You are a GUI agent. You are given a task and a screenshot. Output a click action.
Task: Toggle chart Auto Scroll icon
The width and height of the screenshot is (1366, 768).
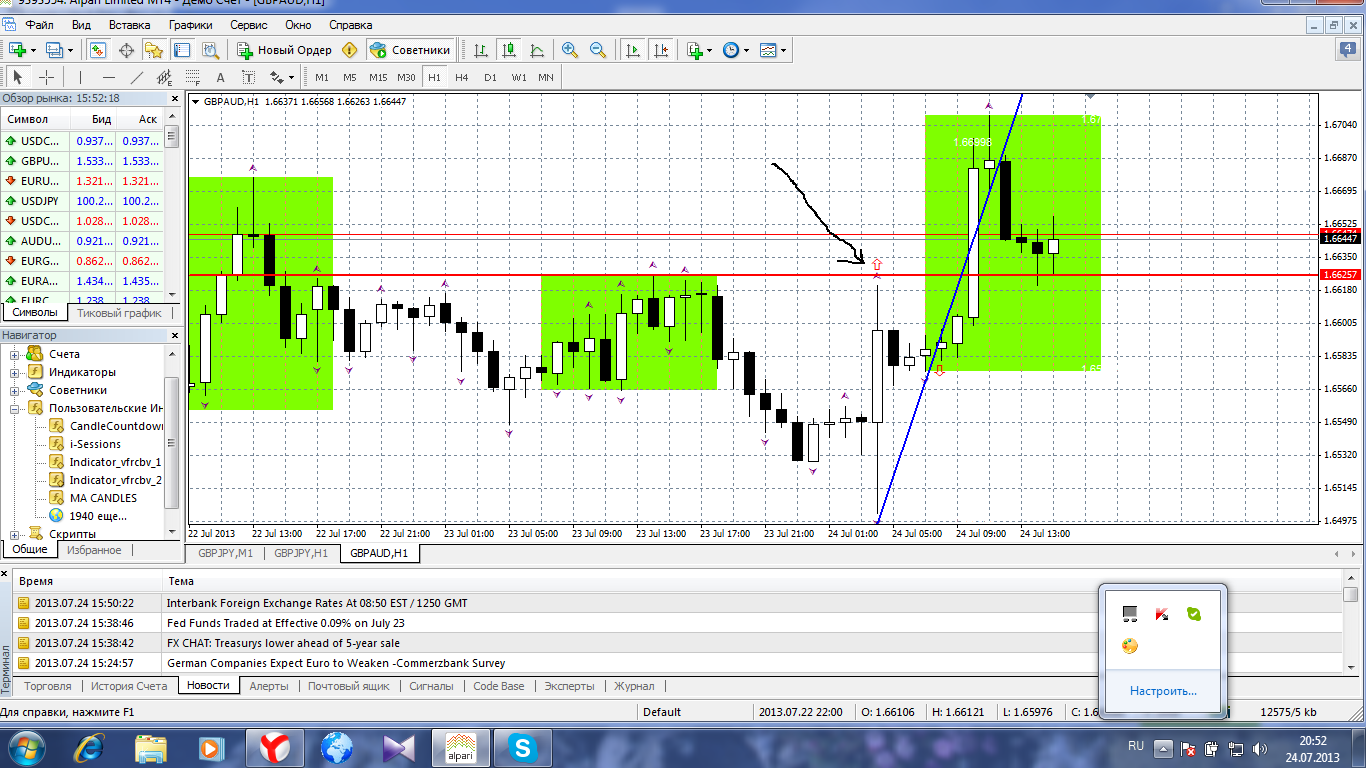pyautogui.click(x=633, y=50)
